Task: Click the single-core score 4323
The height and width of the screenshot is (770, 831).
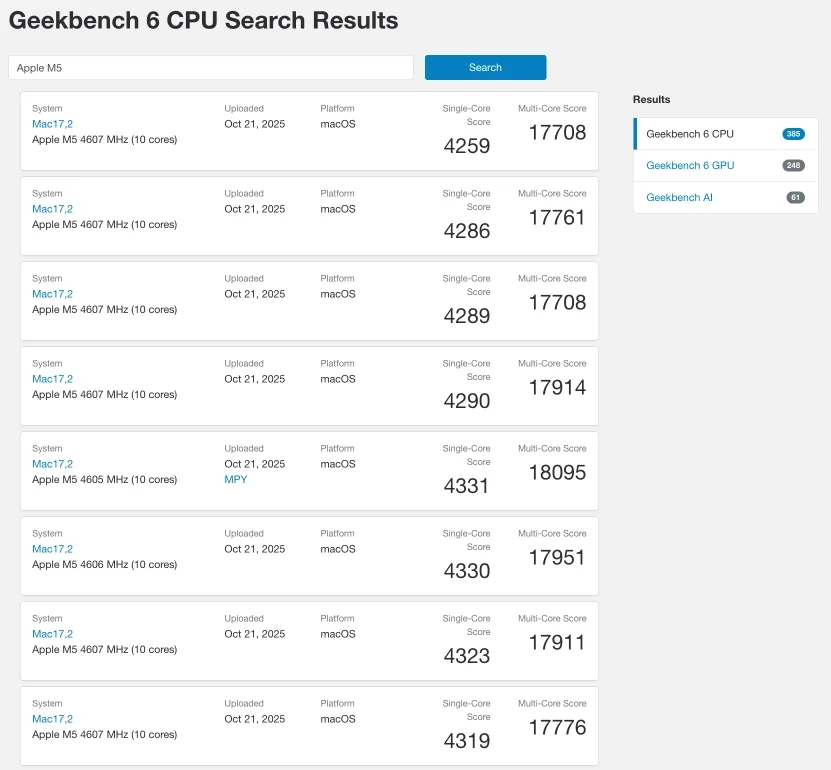Action: point(466,656)
